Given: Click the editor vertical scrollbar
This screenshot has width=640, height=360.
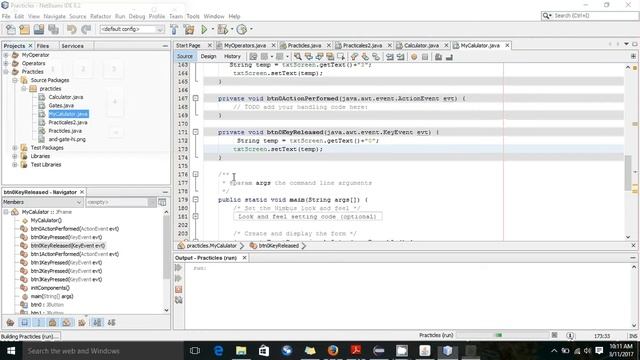Looking at the screenshot, I should pos(628,173).
